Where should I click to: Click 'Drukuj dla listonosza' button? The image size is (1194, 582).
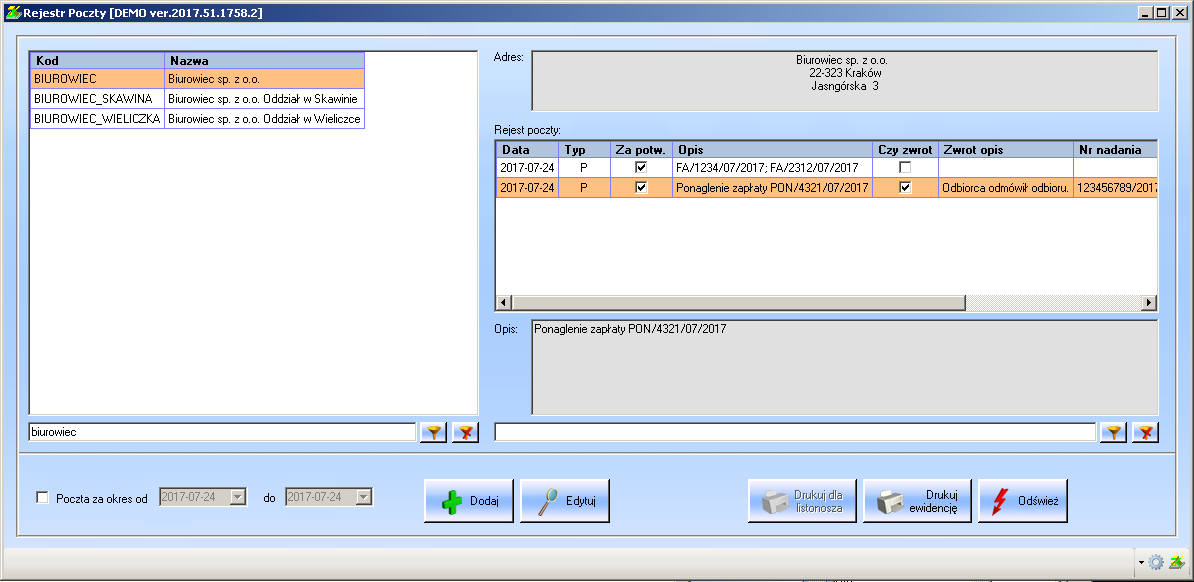pyautogui.click(x=803, y=500)
